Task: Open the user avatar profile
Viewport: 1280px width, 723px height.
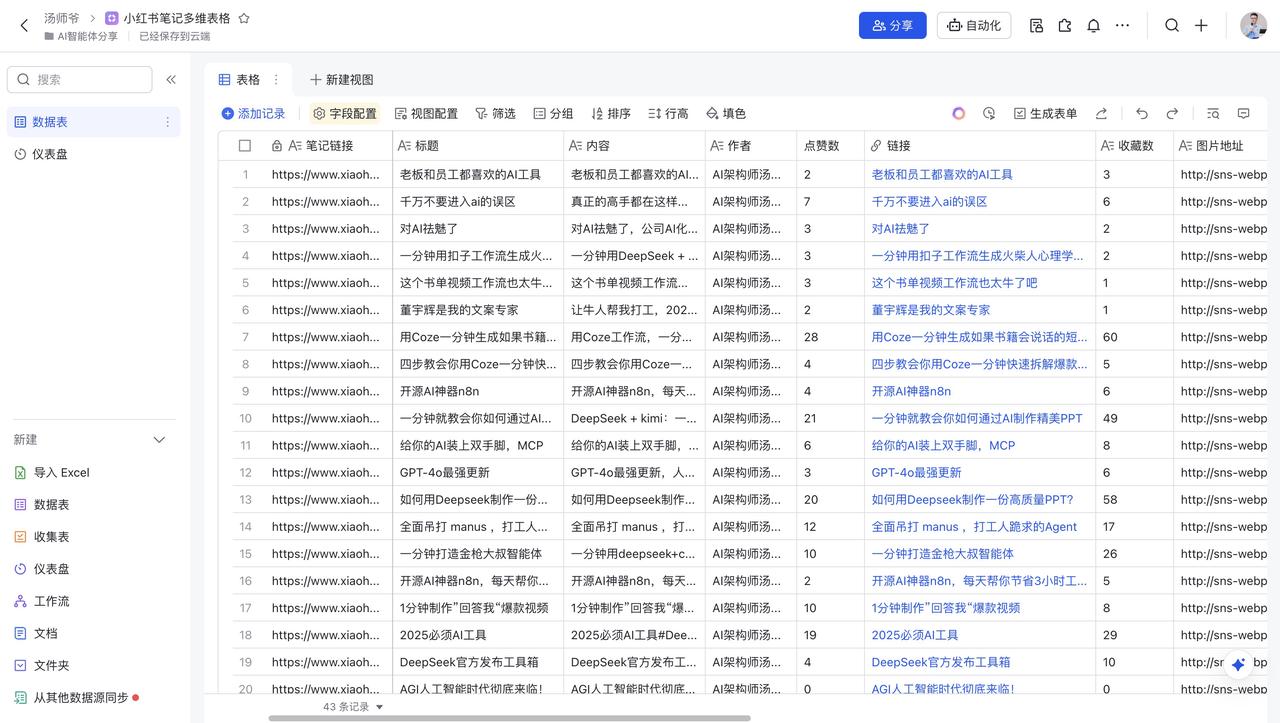Action: [1253, 26]
